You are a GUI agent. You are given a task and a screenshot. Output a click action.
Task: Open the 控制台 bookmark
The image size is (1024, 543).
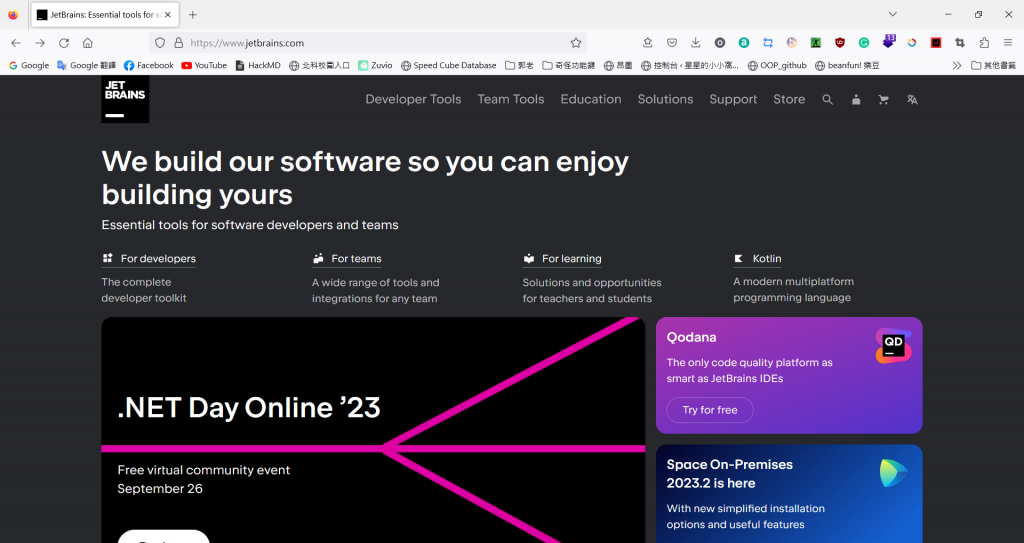click(x=690, y=65)
